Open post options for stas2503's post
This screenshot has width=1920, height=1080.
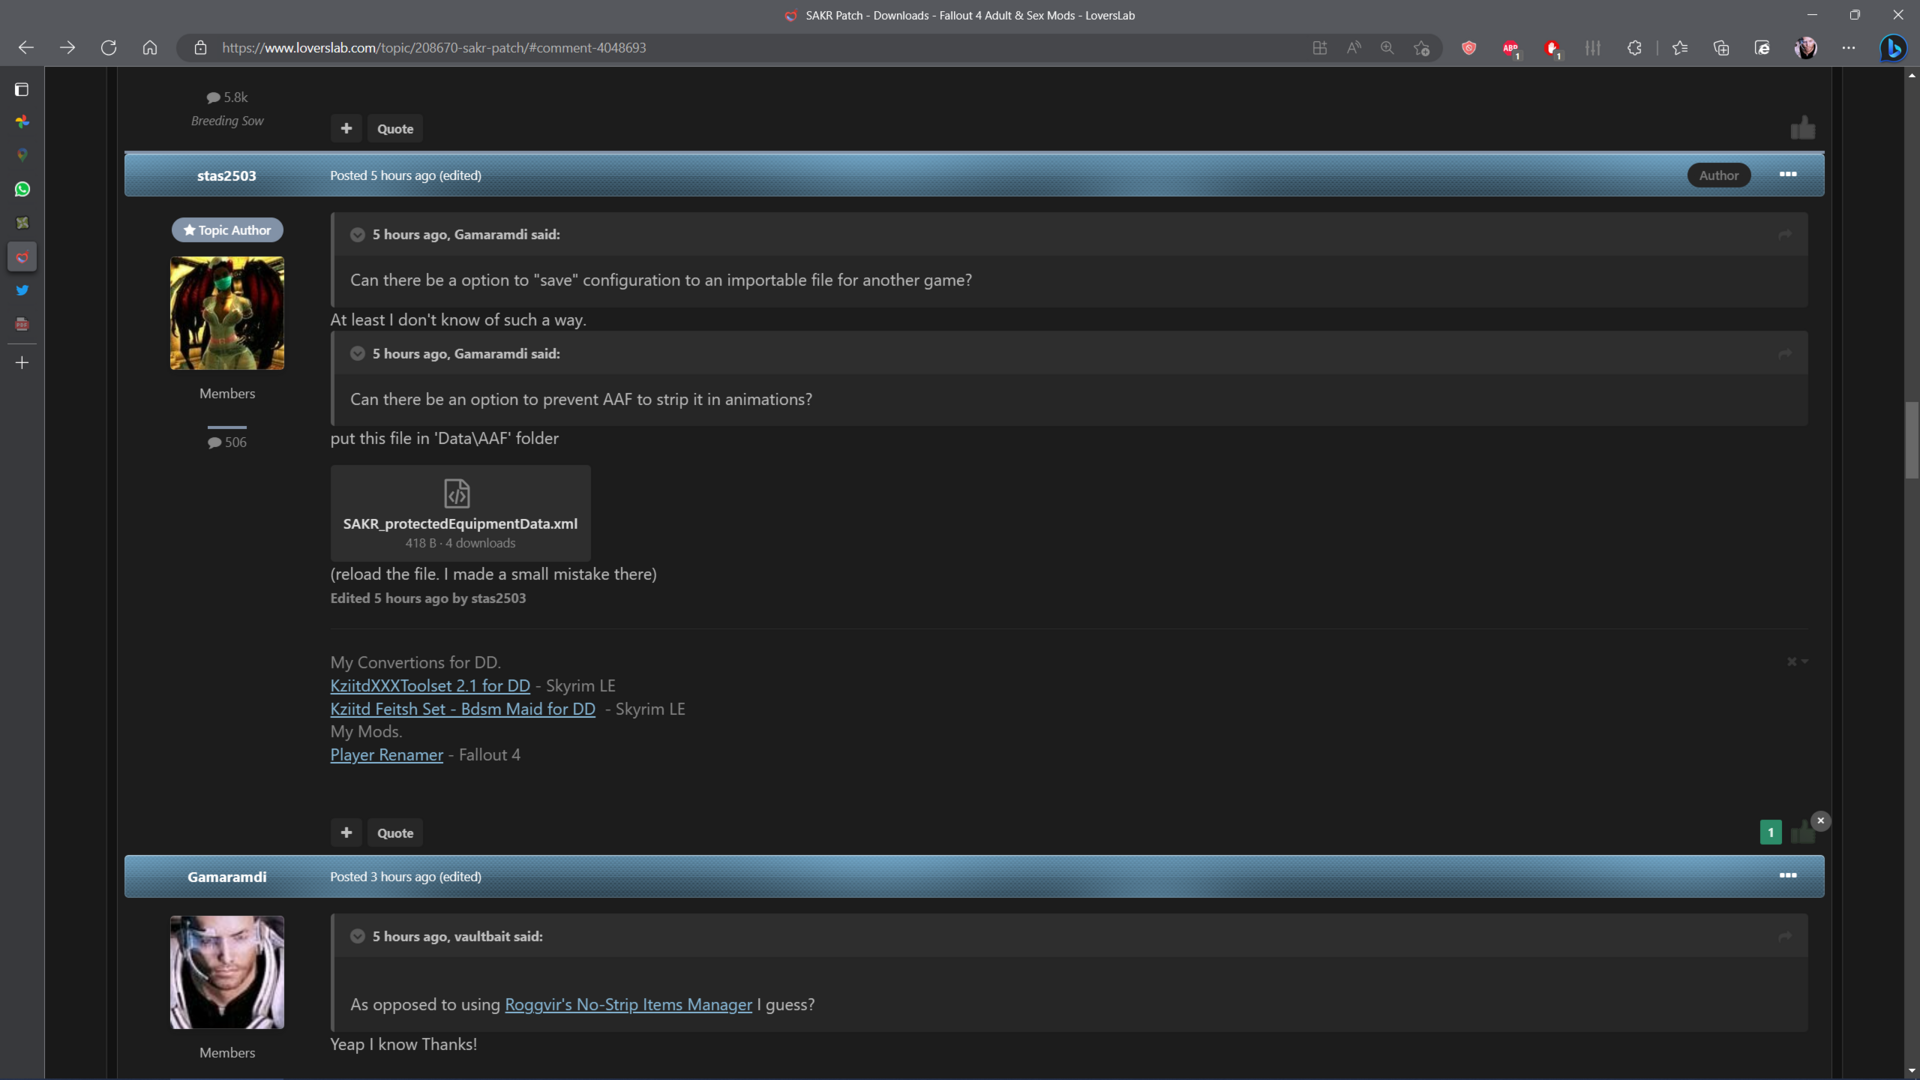tap(1788, 174)
